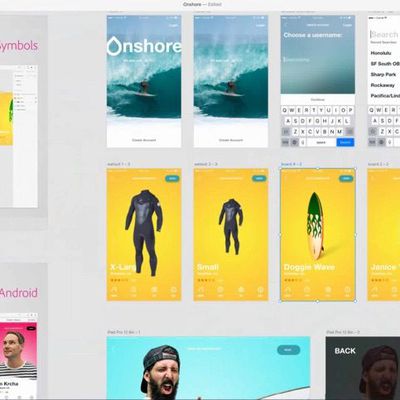Click the home icon on X-Large wetsuit artboard

(x=114, y=290)
